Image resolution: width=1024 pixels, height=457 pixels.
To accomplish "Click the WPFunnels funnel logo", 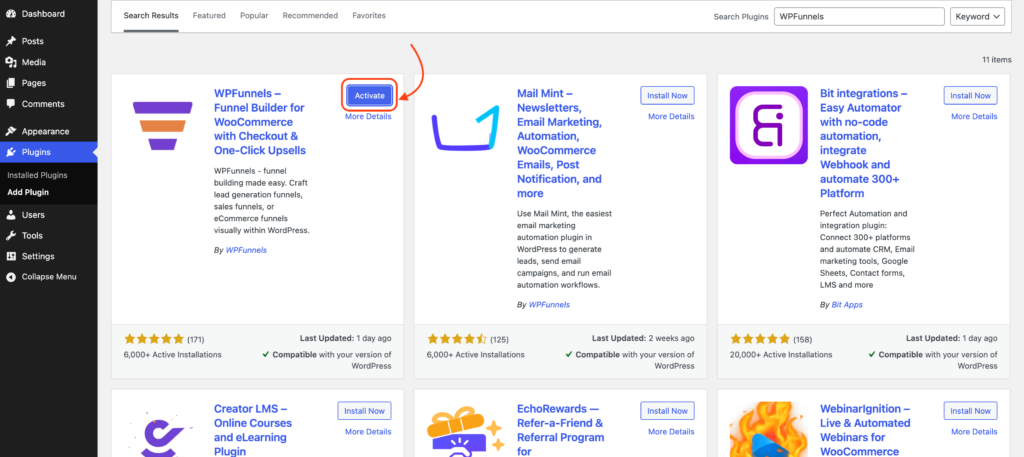I will 163,125.
